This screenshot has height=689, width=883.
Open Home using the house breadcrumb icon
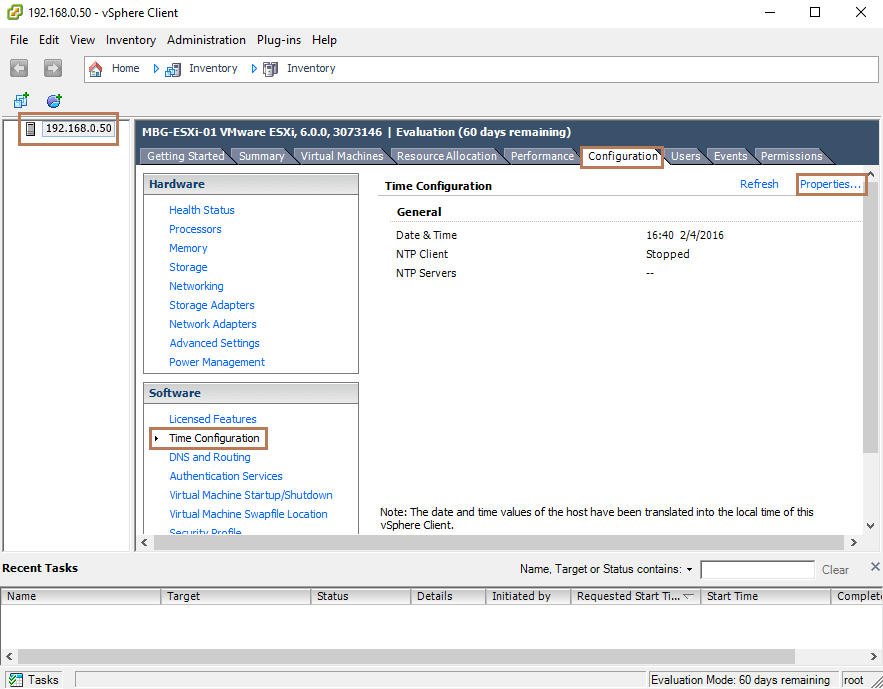95,68
